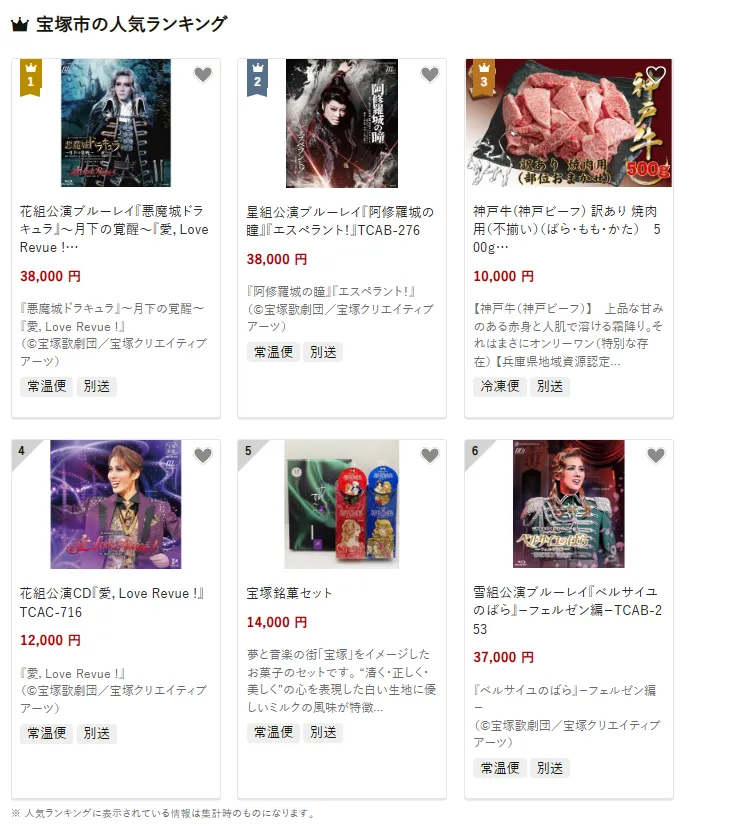Click the bronze rank 3 crown badge

(484, 77)
